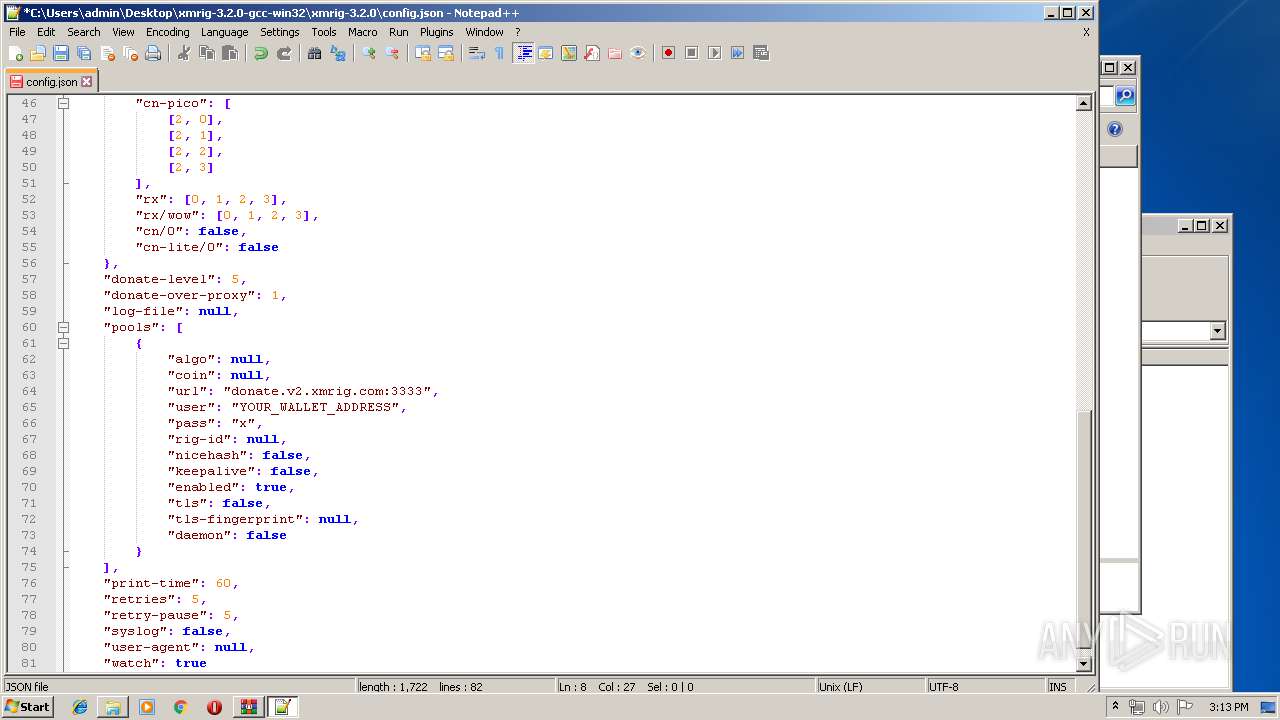Image resolution: width=1280 pixels, height=720 pixels.
Task: Collapse the pools fold at line 60
Action: click(x=64, y=327)
